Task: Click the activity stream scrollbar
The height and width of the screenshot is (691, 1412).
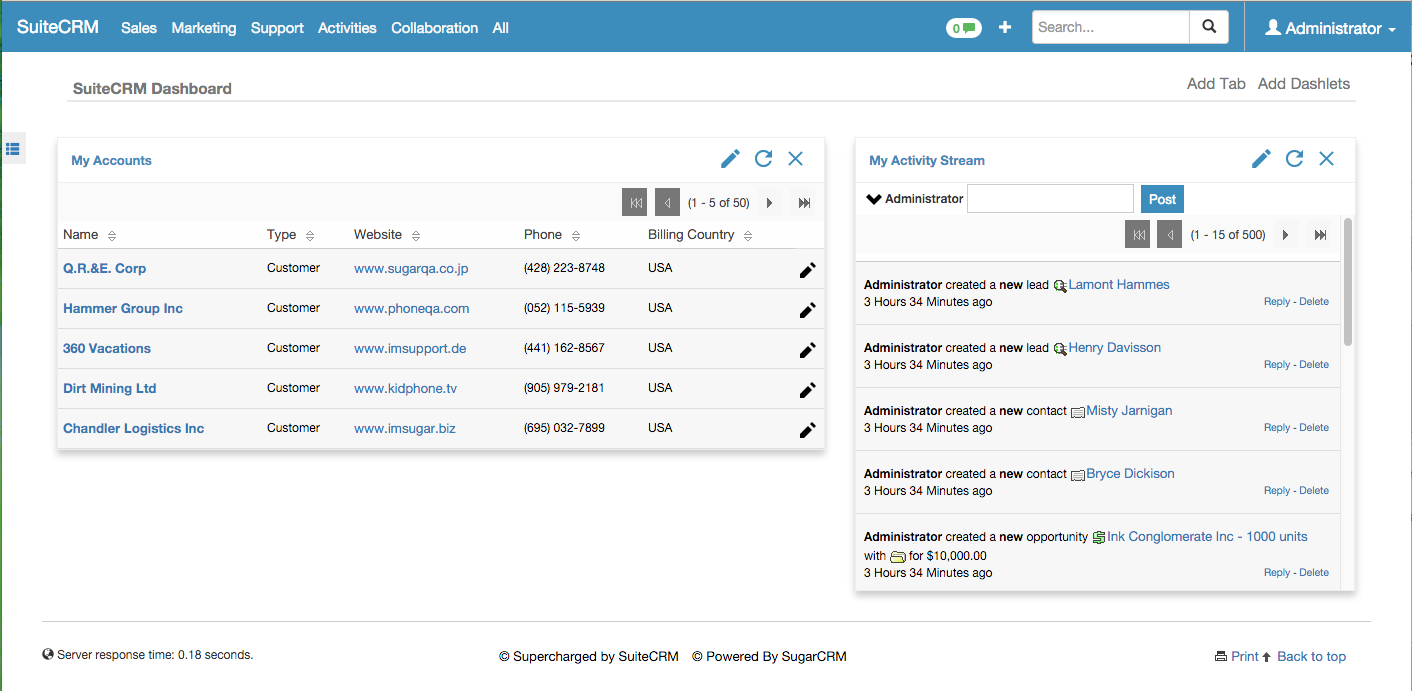Action: point(1348,282)
